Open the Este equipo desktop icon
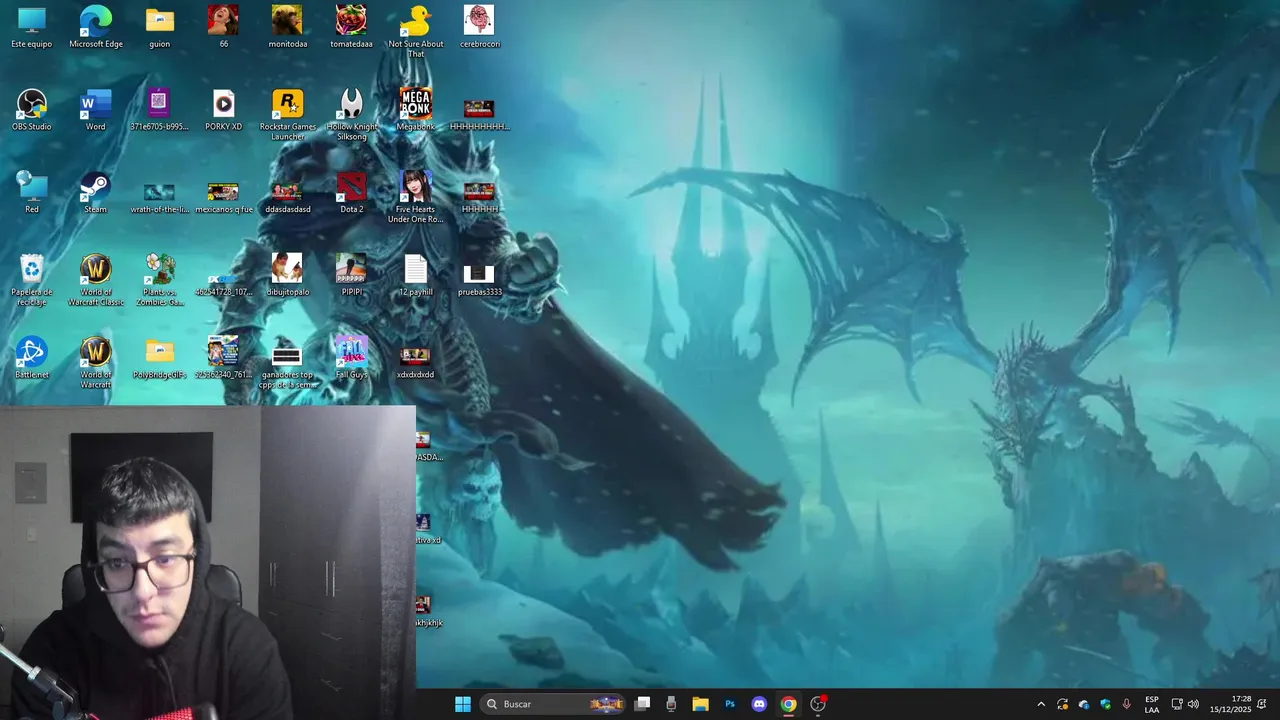 point(32,27)
